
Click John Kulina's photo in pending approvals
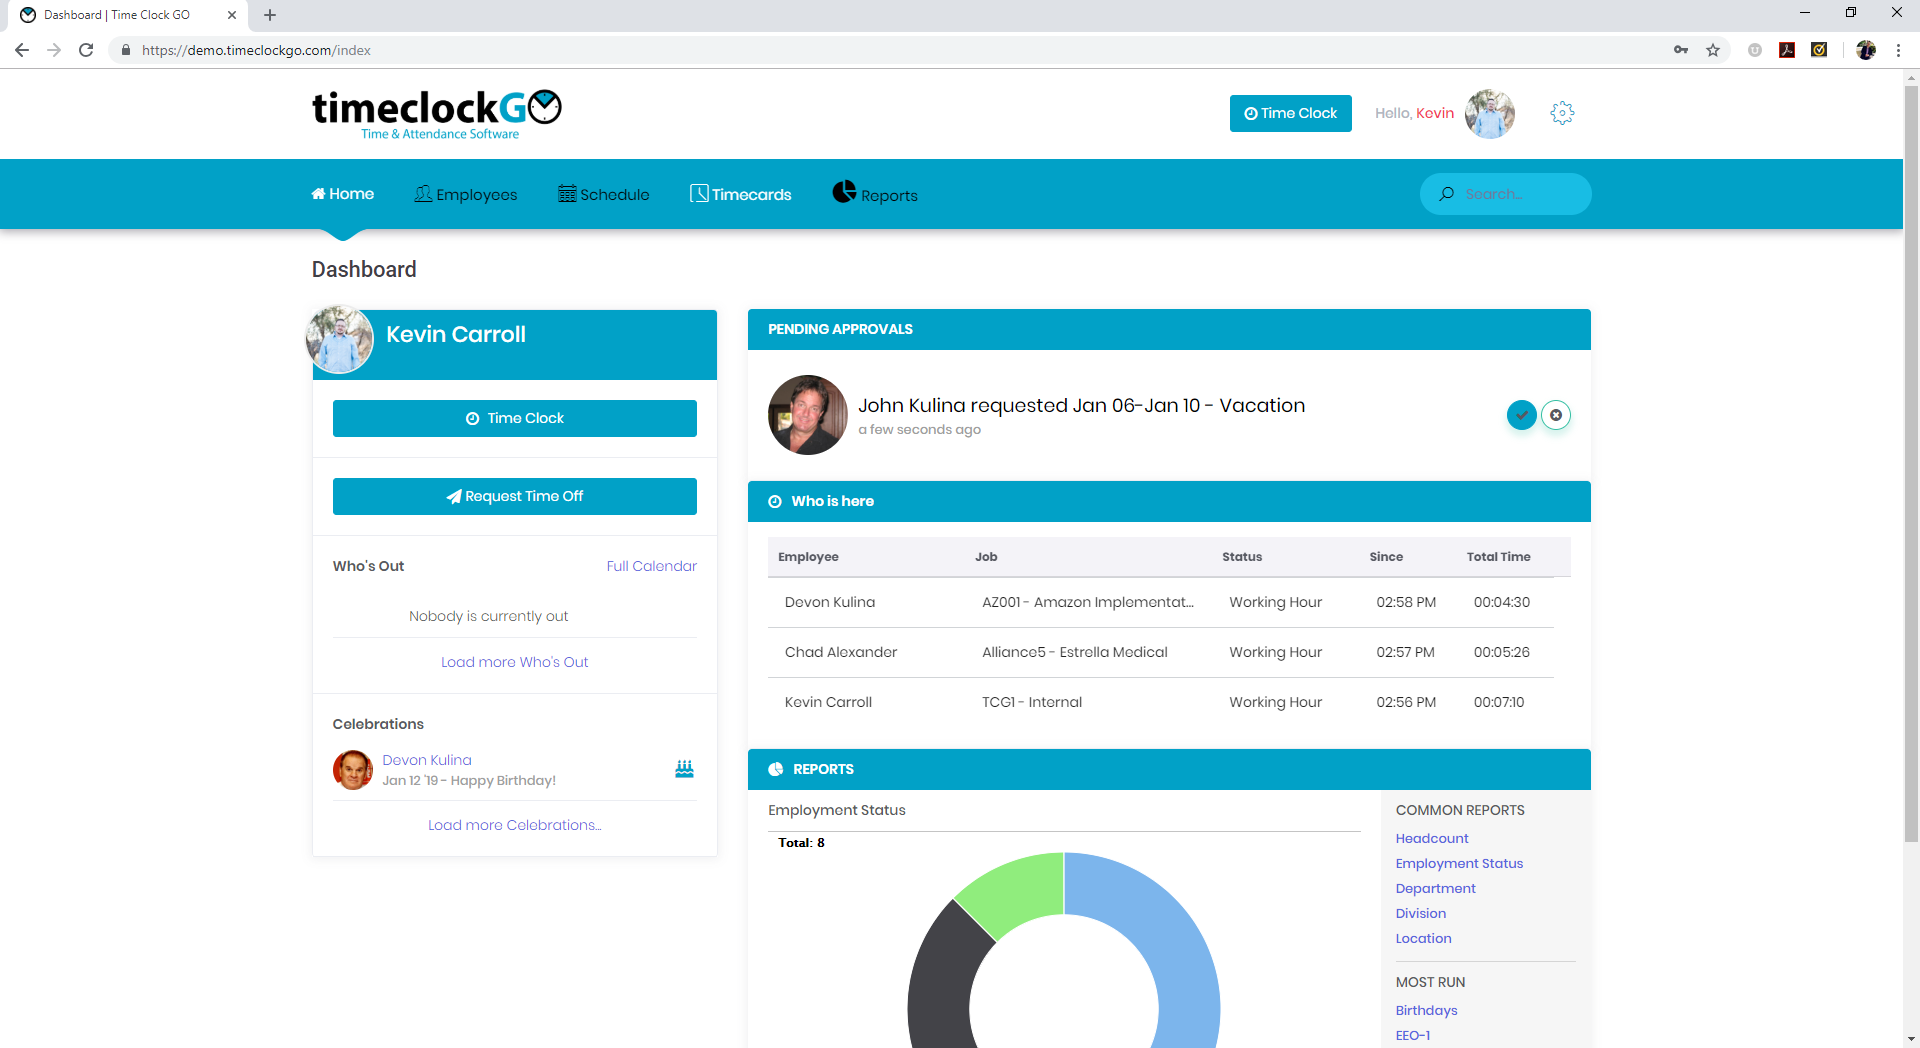(808, 415)
